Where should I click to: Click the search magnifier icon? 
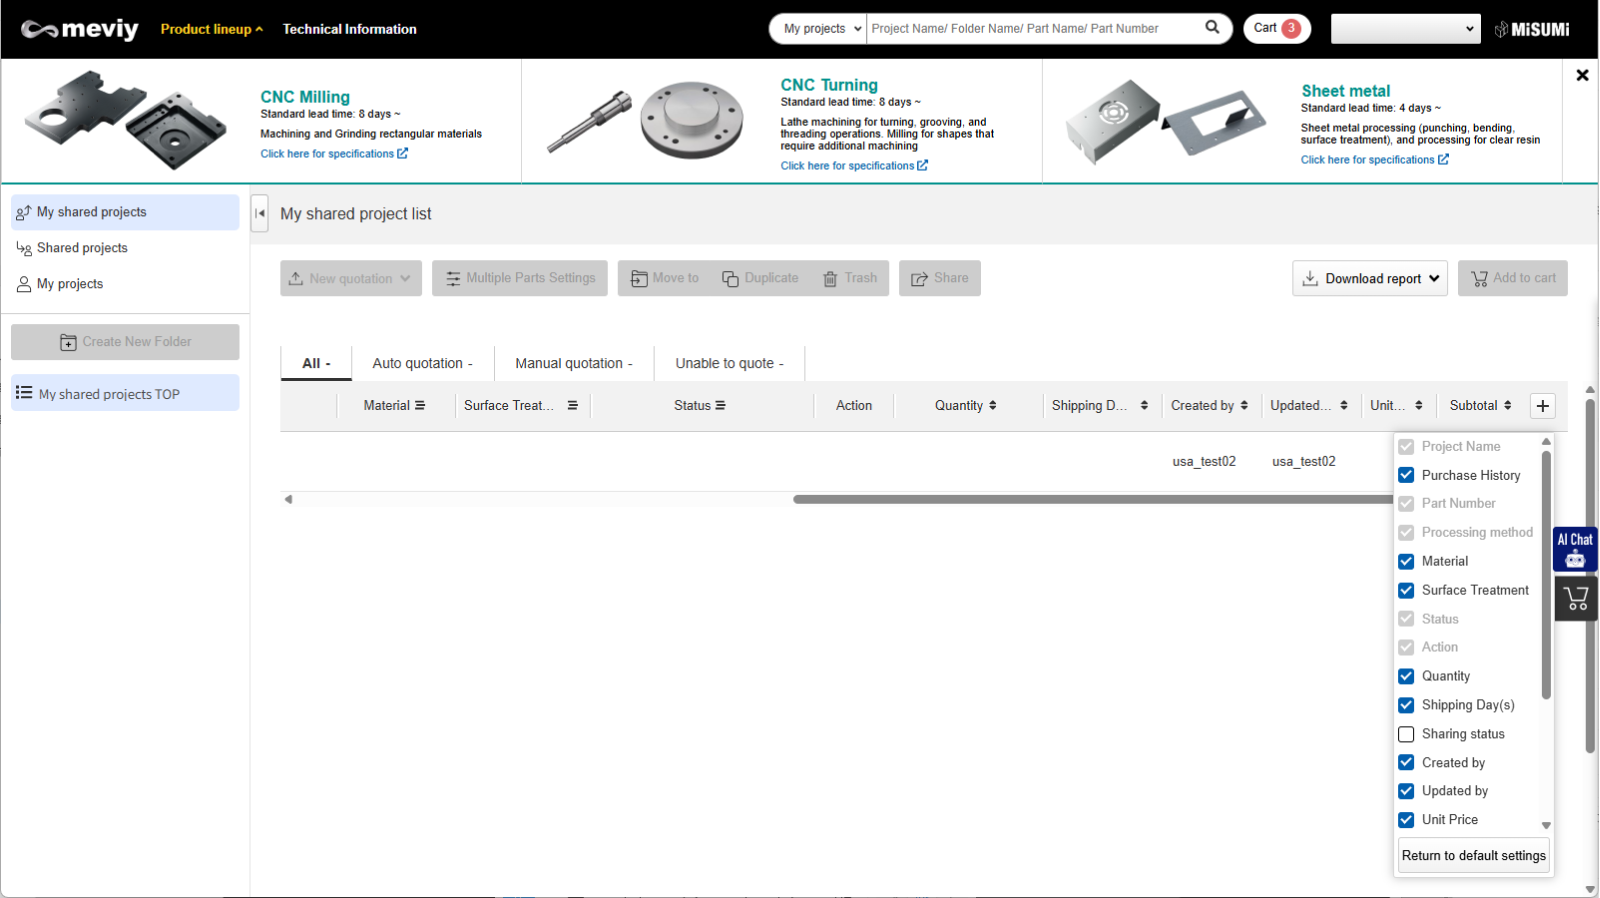(1212, 27)
